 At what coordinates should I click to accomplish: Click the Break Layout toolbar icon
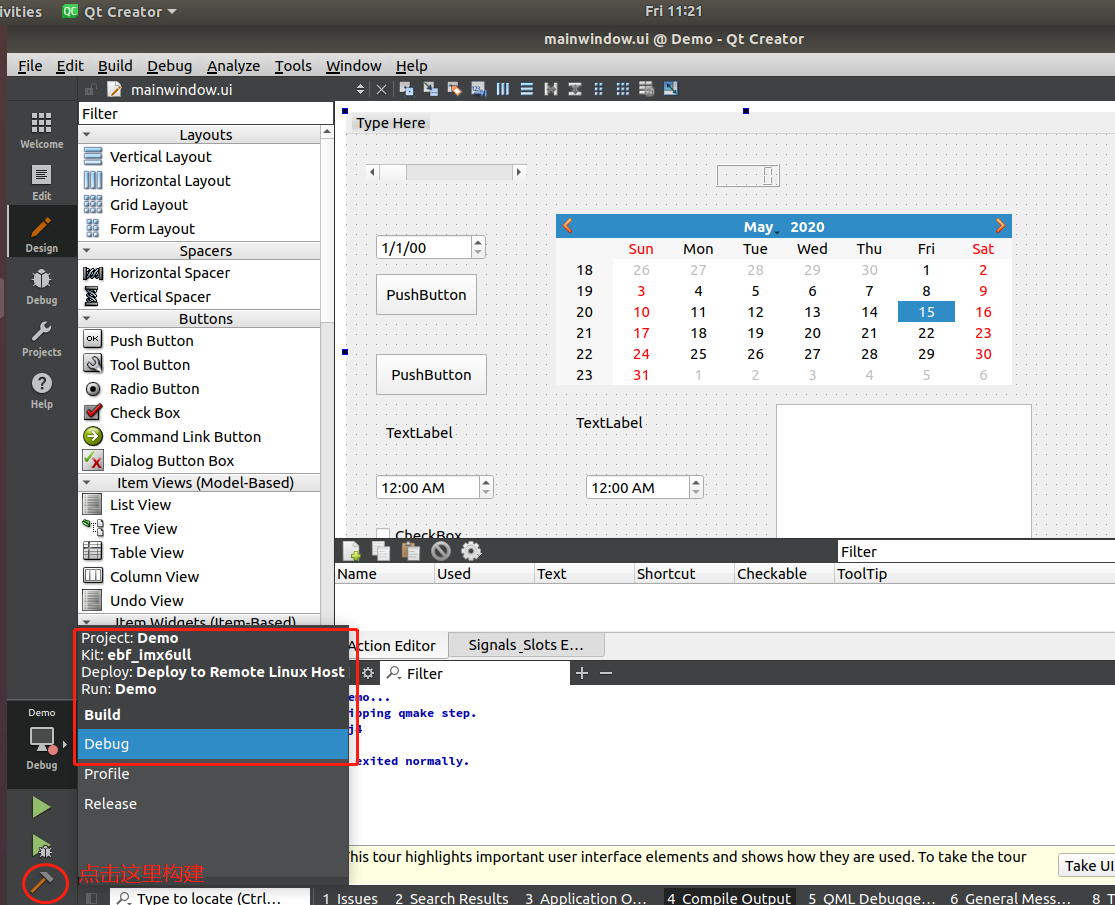646,89
